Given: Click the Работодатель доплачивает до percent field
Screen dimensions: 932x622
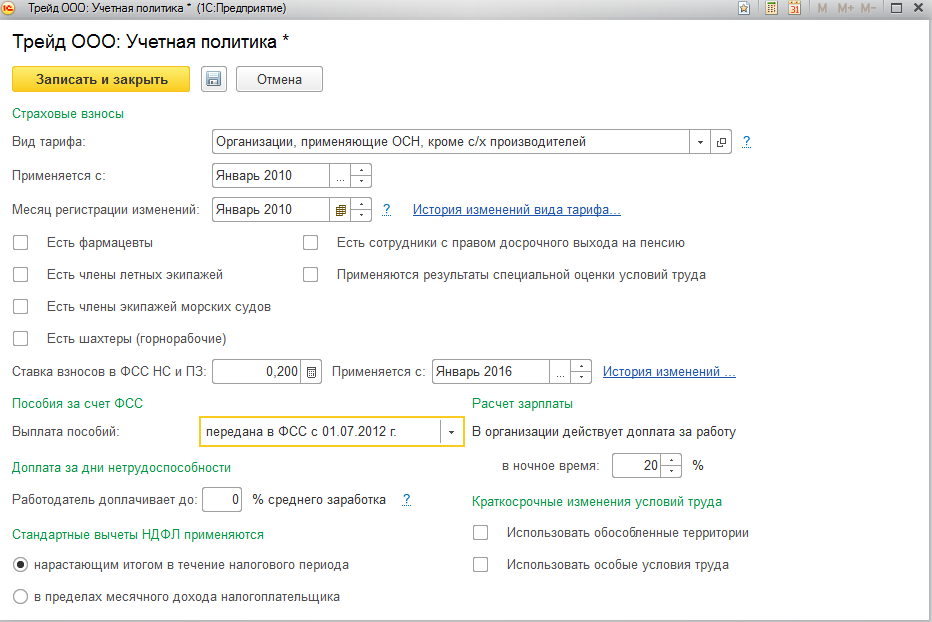Looking at the screenshot, I should (222, 499).
